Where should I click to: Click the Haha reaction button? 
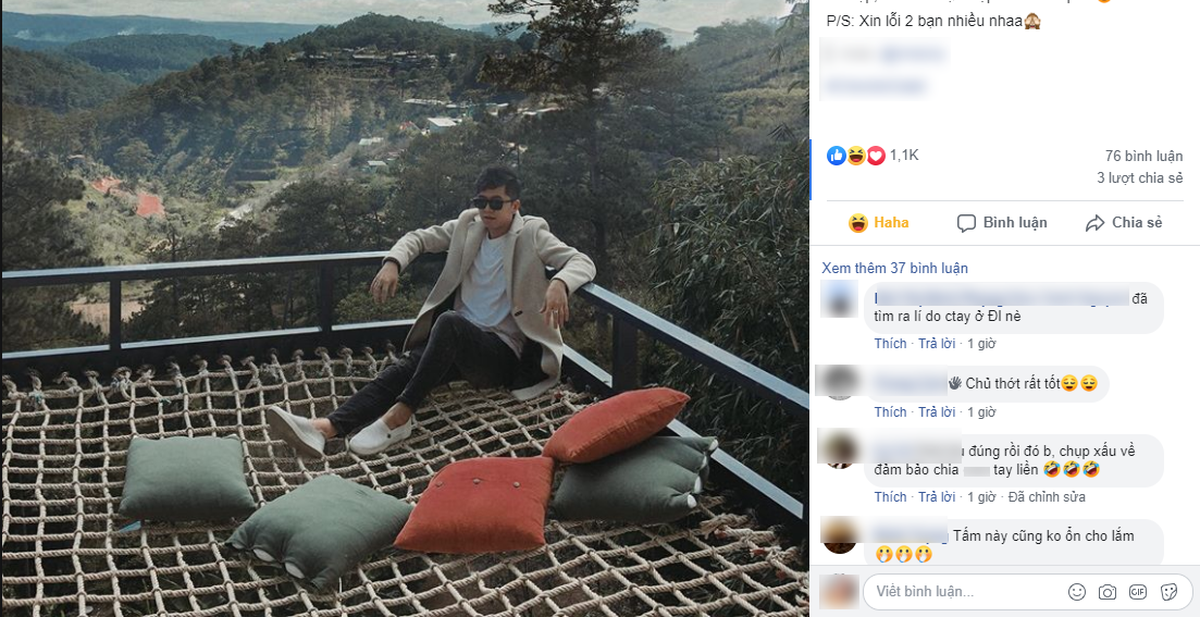tap(878, 223)
